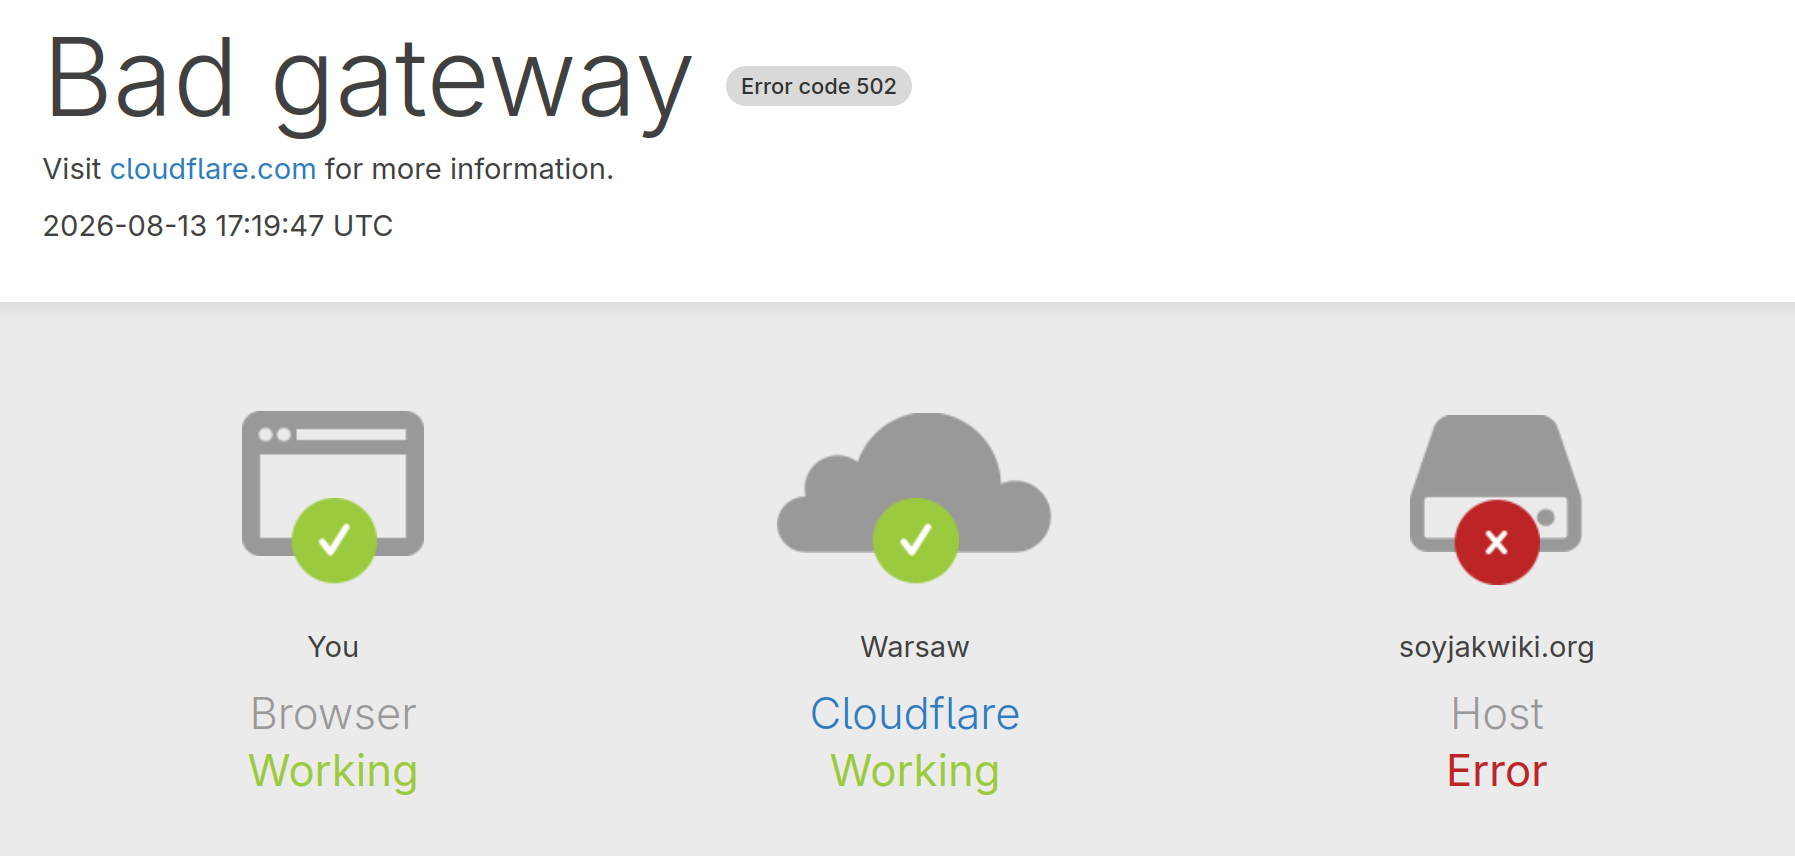
Task: Click the red Error status text
Action: 1497,771
